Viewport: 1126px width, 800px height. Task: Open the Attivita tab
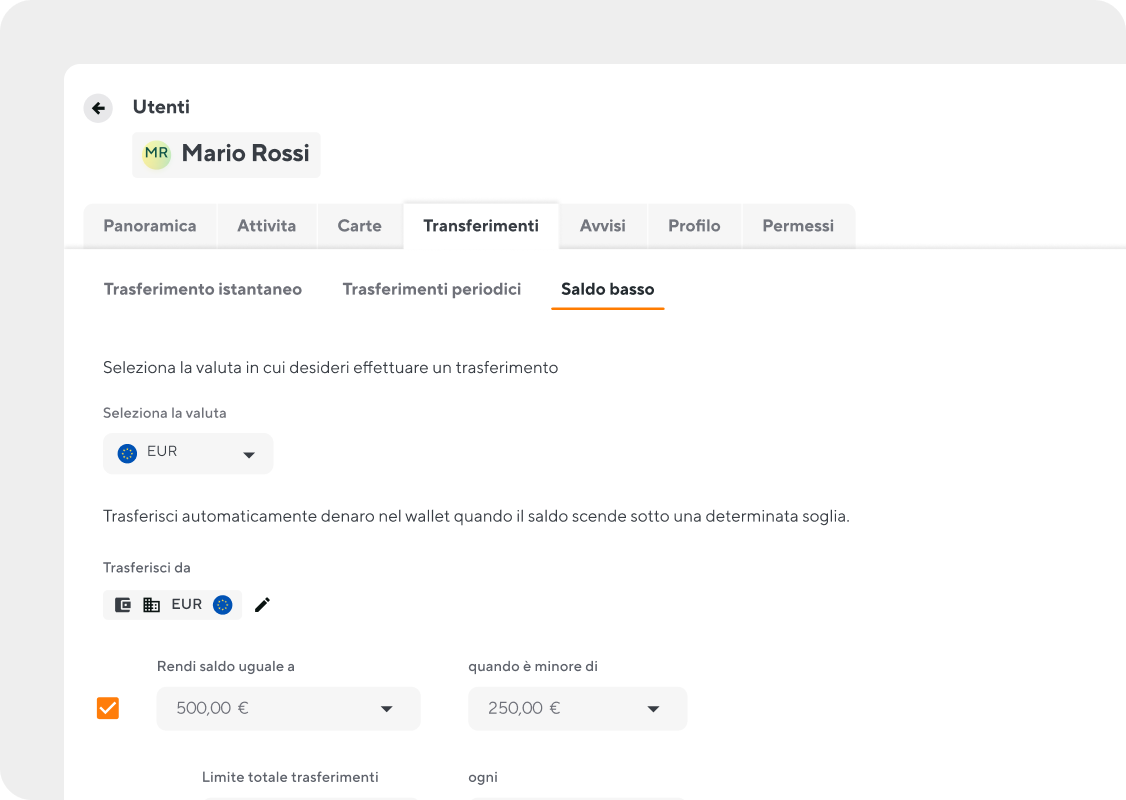point(266,226)
